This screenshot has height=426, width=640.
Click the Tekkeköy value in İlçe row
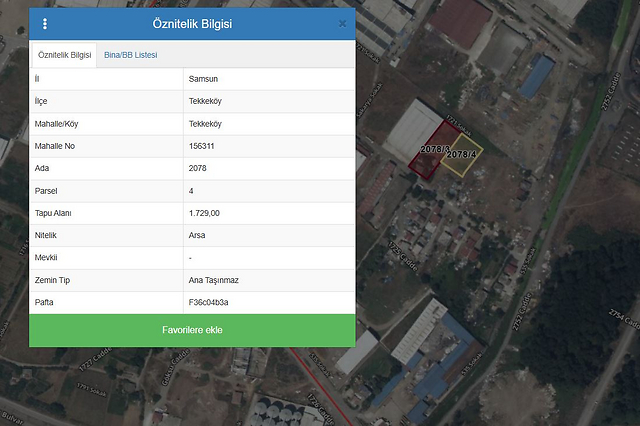tap(205, 101)
